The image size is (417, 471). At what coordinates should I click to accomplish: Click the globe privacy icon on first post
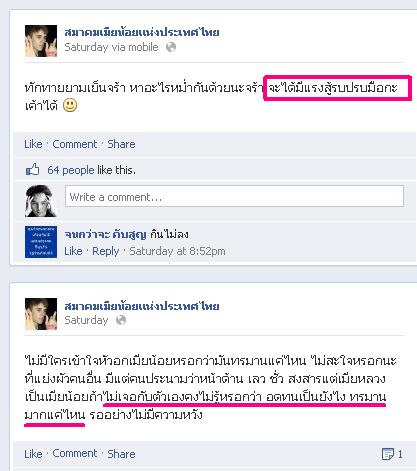171,47
